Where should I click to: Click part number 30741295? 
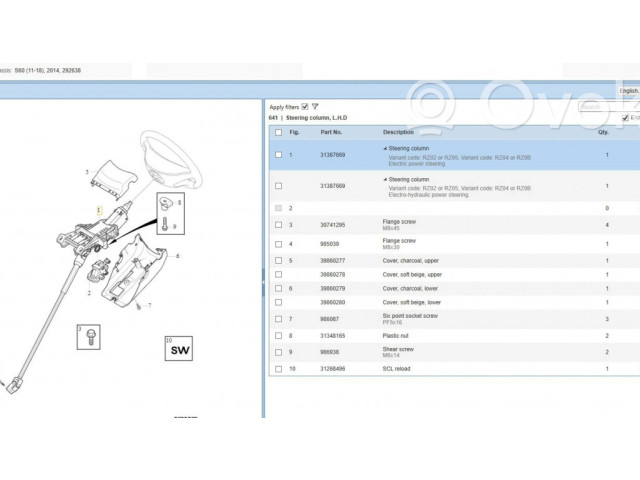pos(332,225)
